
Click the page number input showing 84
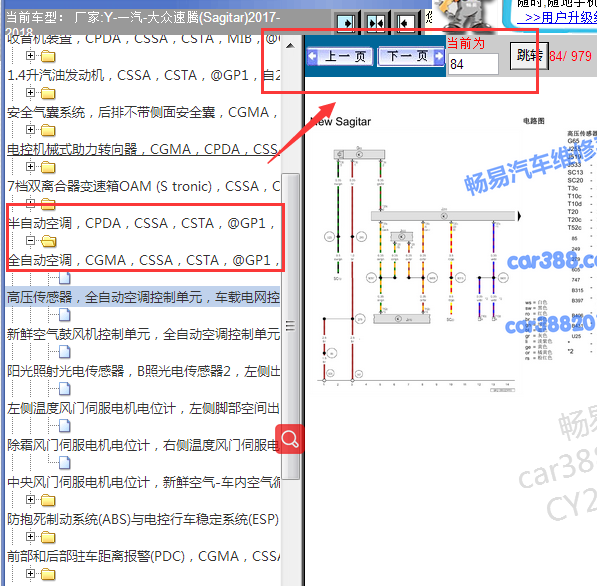(x=473, y=64)
